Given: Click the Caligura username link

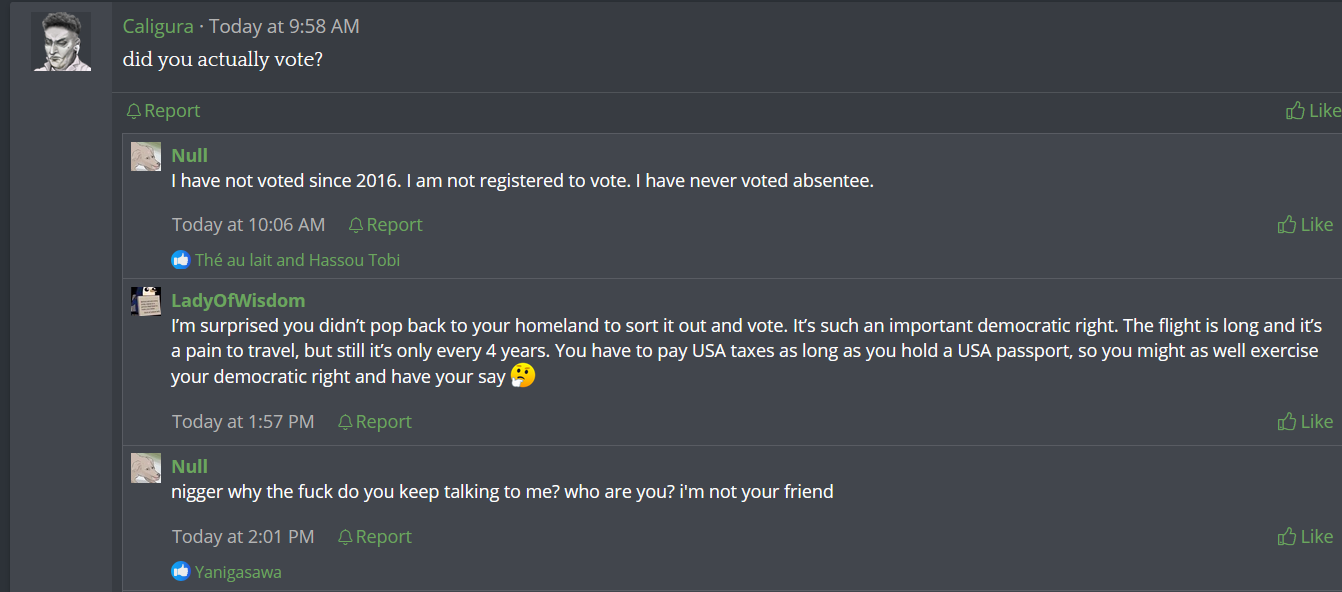Looking at the screenshot, I should coord(157,27).
